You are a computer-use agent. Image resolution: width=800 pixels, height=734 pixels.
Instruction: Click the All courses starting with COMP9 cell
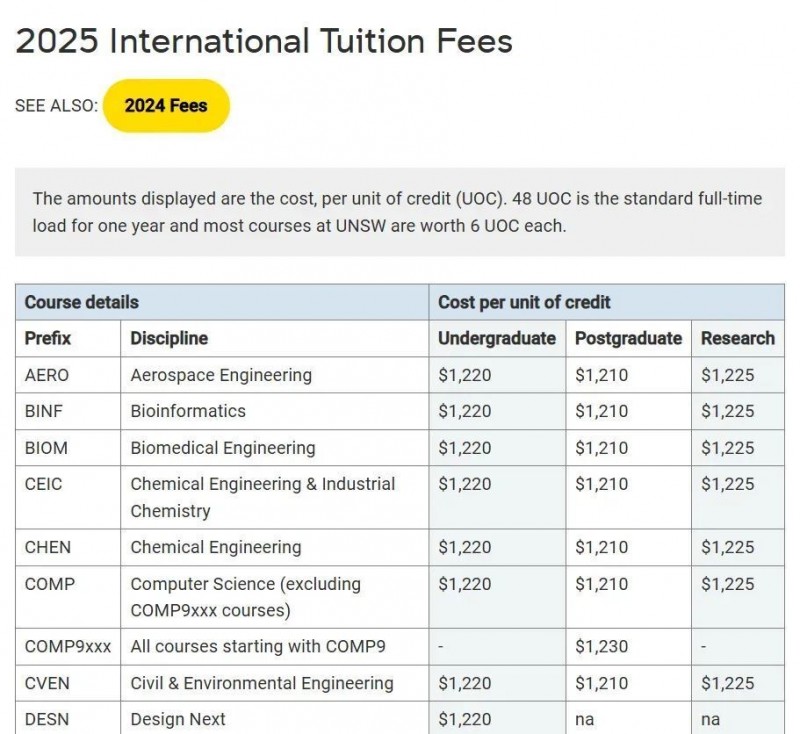tap(274, 646)
